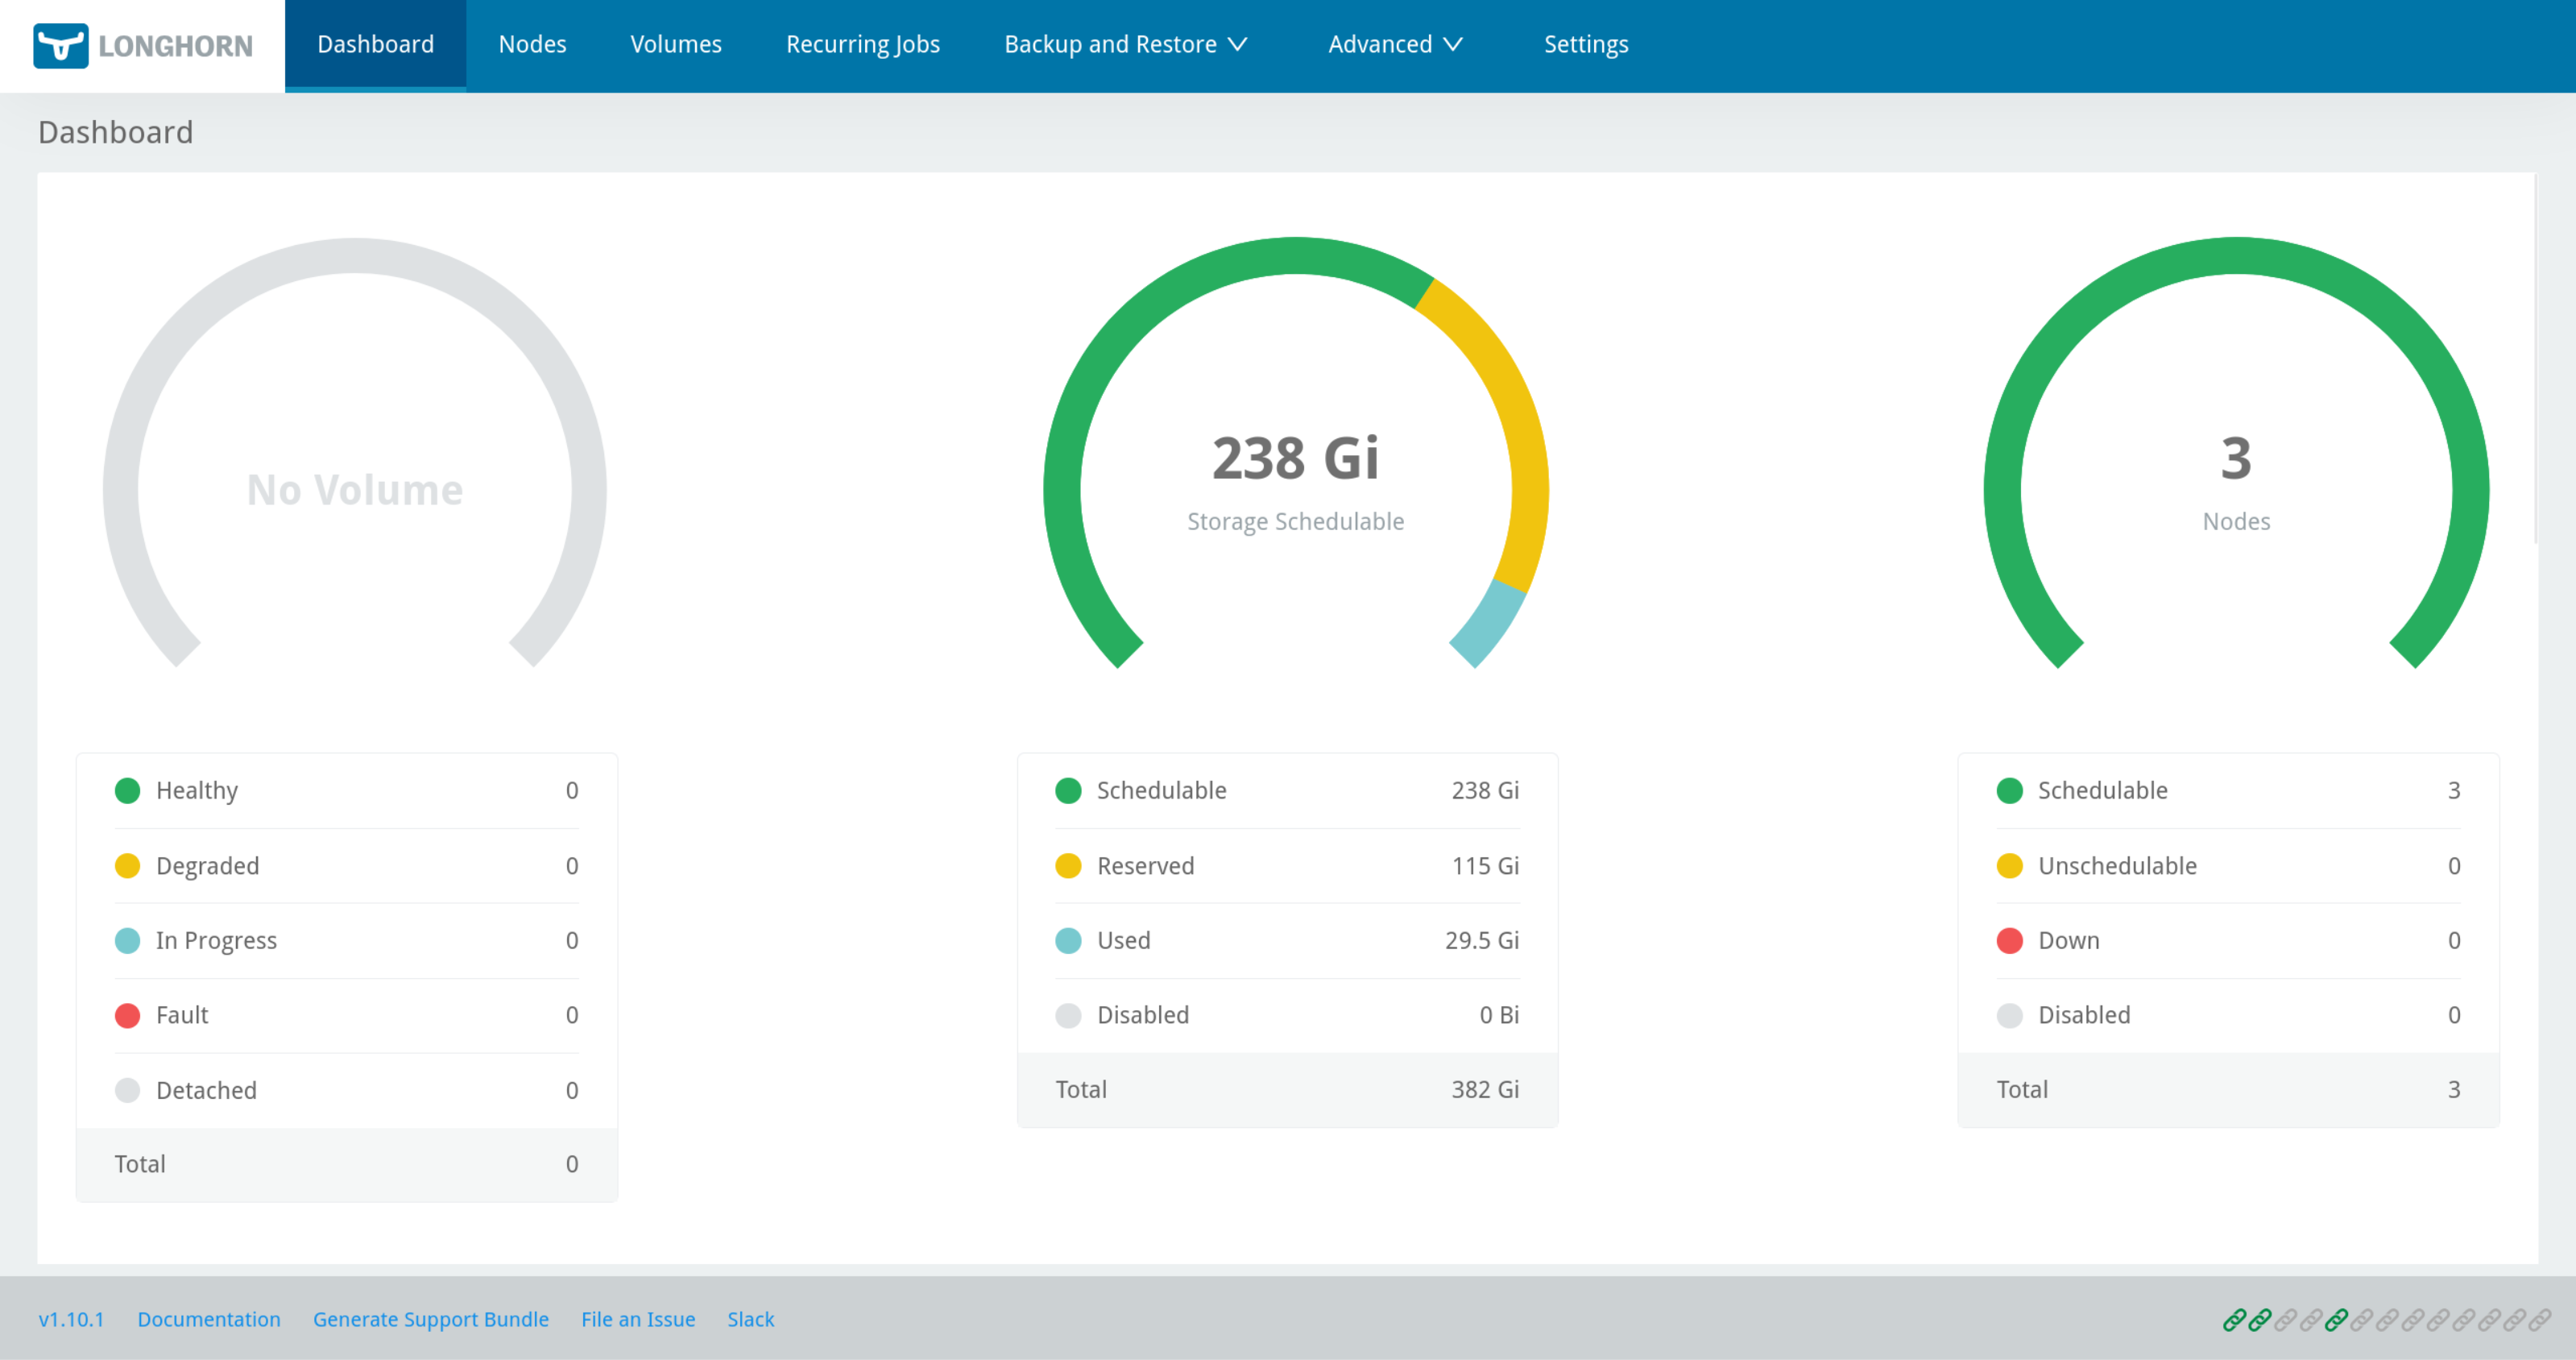Click the Degraded volumes row

pos(346,866)
